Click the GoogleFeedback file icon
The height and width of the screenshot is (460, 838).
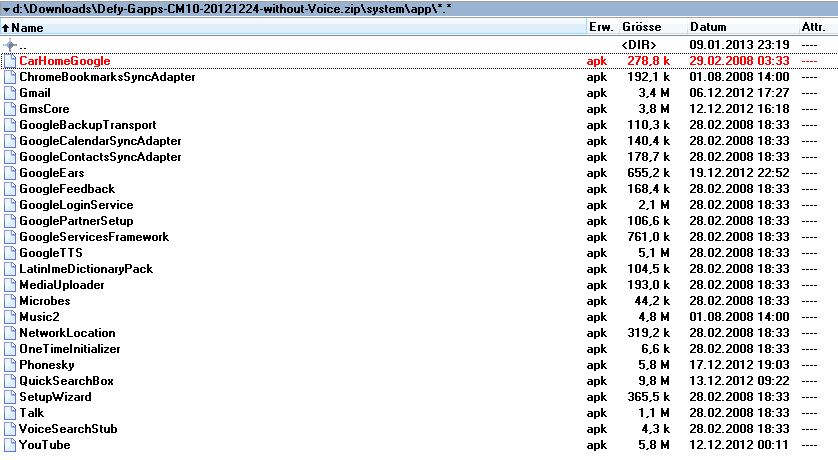click(10, 189)
